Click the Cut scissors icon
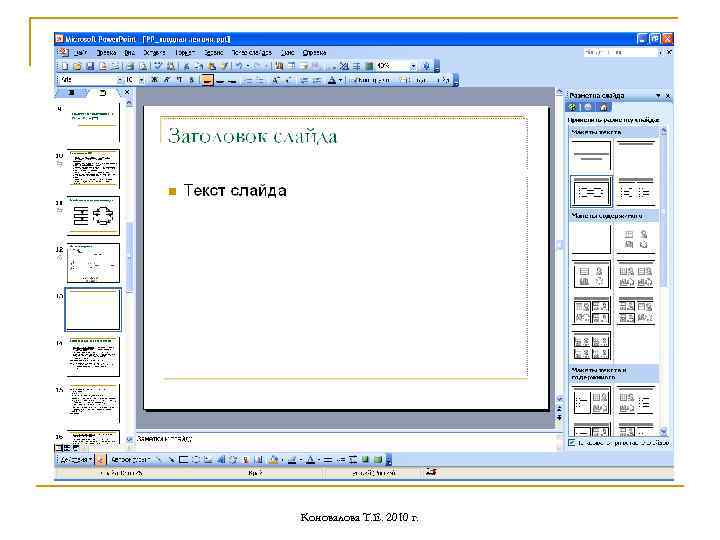This screenshot has height=540, width=720. click(186, 66)
